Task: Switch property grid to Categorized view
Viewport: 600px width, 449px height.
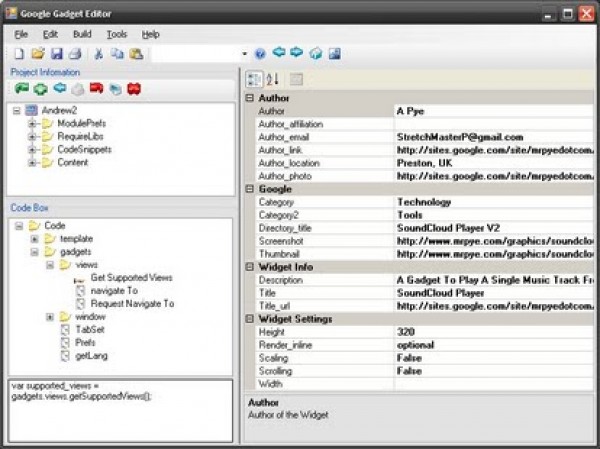Action: pos(254,79)
